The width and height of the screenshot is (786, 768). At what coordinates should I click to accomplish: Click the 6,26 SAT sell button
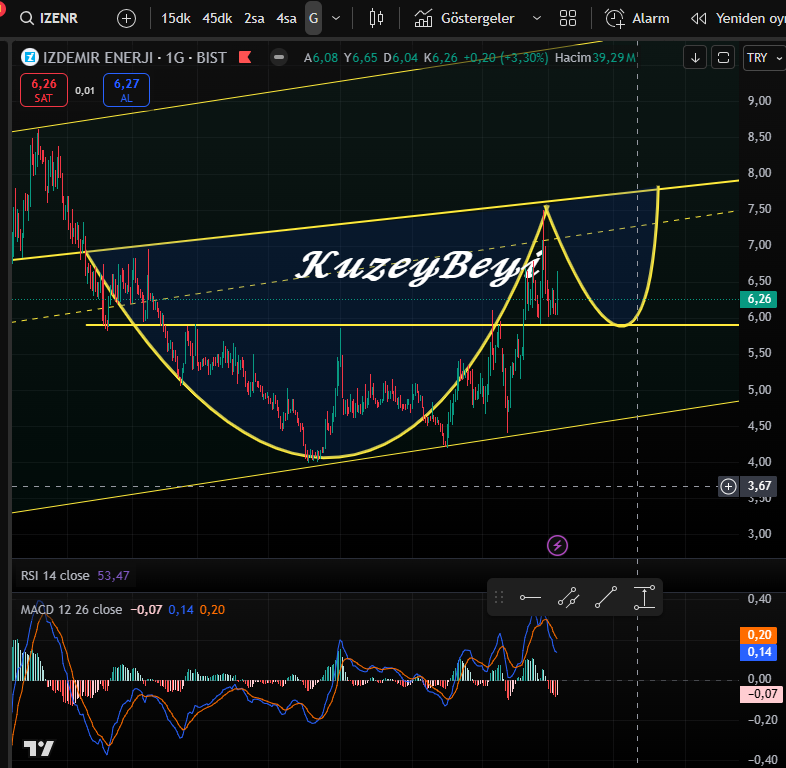pos(44,90)
